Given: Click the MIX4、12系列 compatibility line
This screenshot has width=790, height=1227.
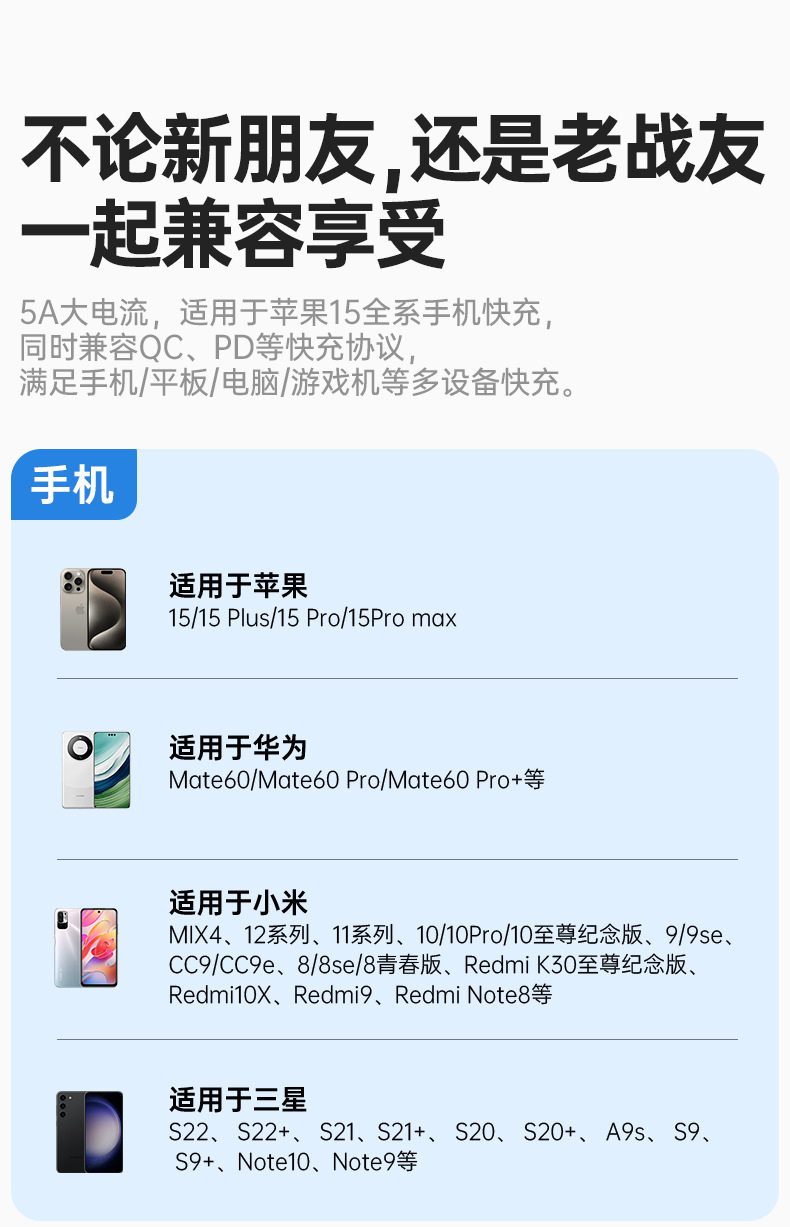Looking at the screenshot, I should tap(454, 935).
